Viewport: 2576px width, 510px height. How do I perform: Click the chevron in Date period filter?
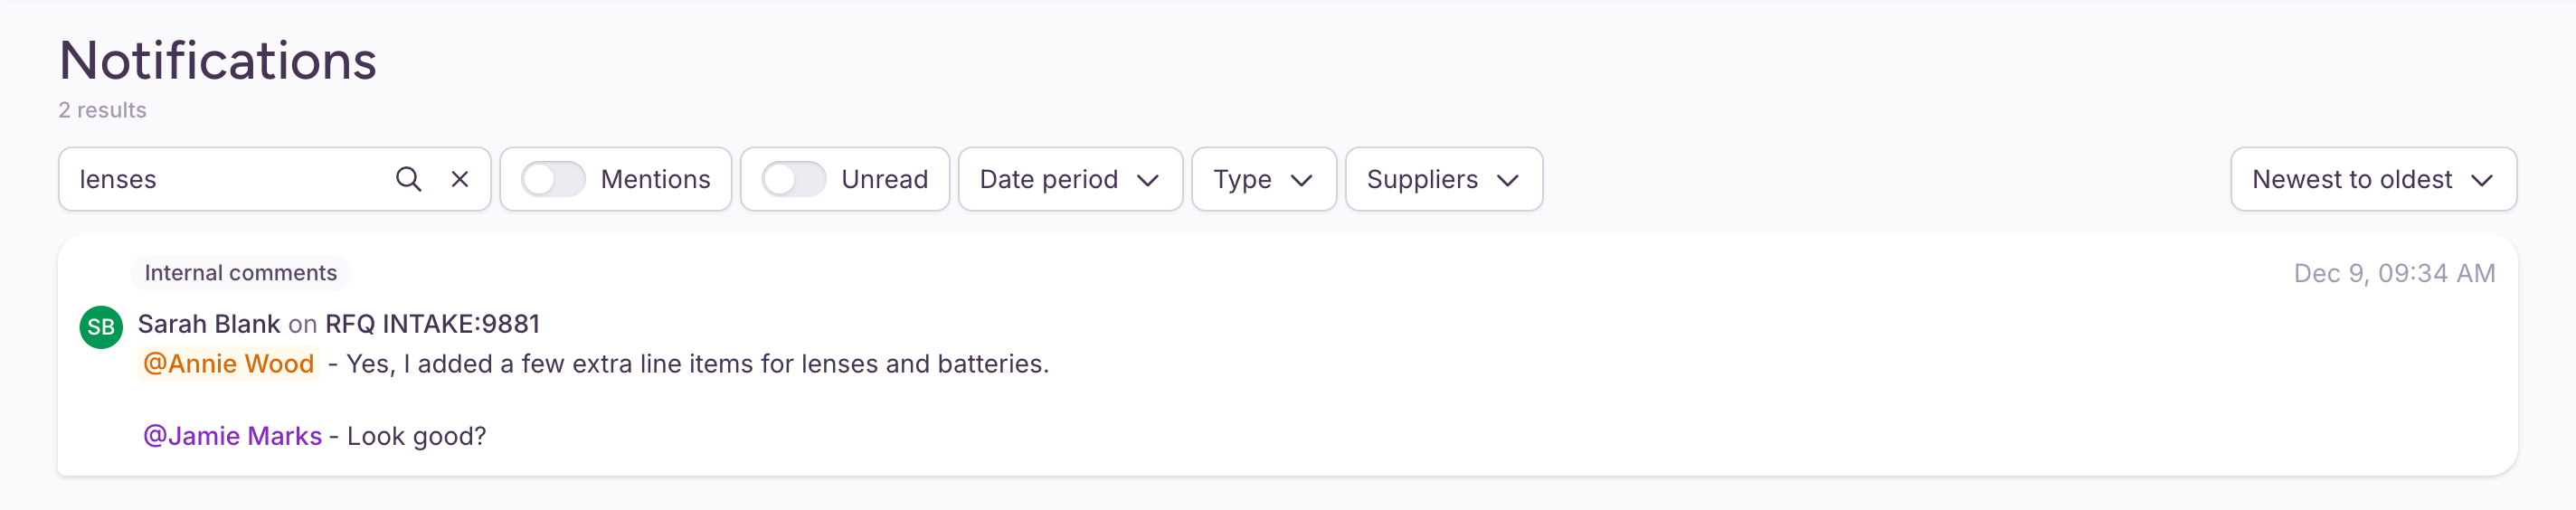click(x=1148, y=180)
